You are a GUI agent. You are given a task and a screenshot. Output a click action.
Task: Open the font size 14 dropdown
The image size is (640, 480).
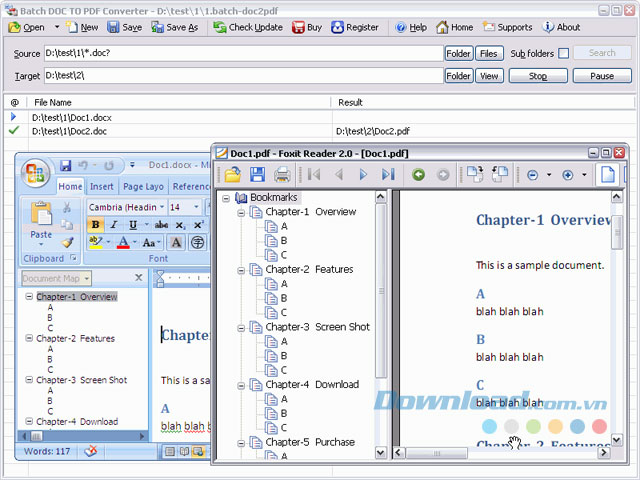tap(196, 207)
